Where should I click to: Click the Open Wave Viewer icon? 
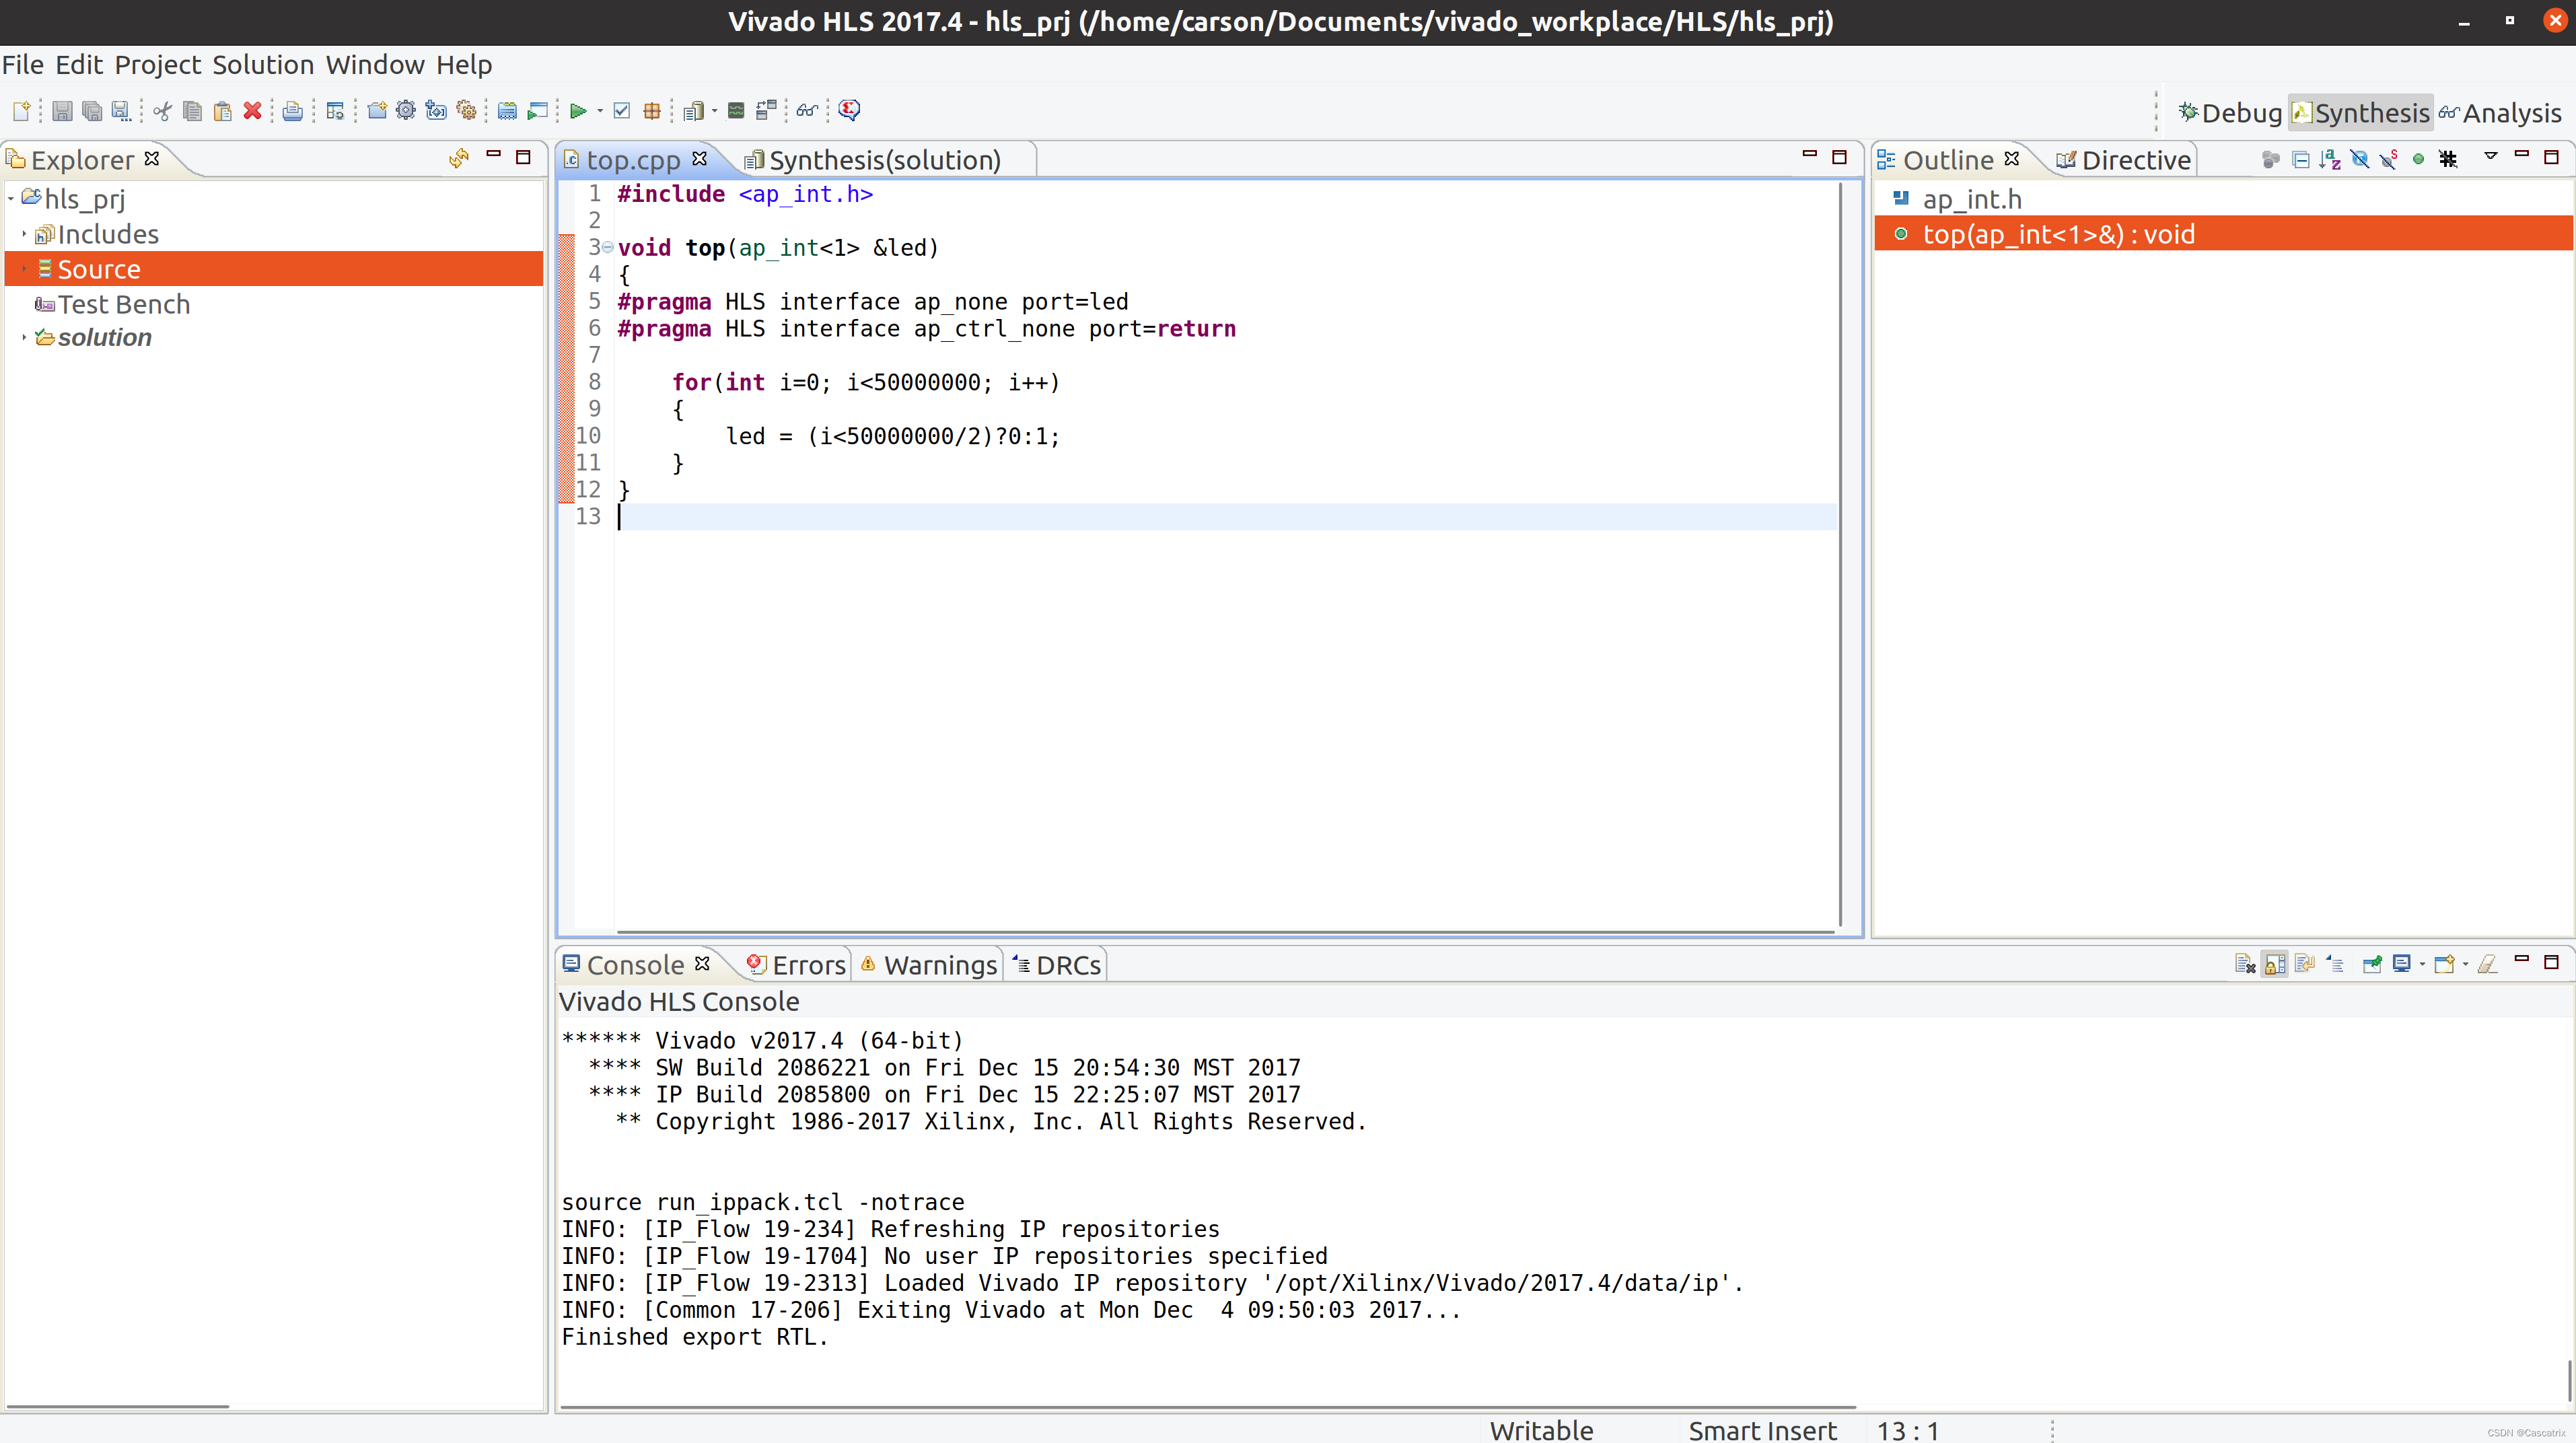(736, 110)
